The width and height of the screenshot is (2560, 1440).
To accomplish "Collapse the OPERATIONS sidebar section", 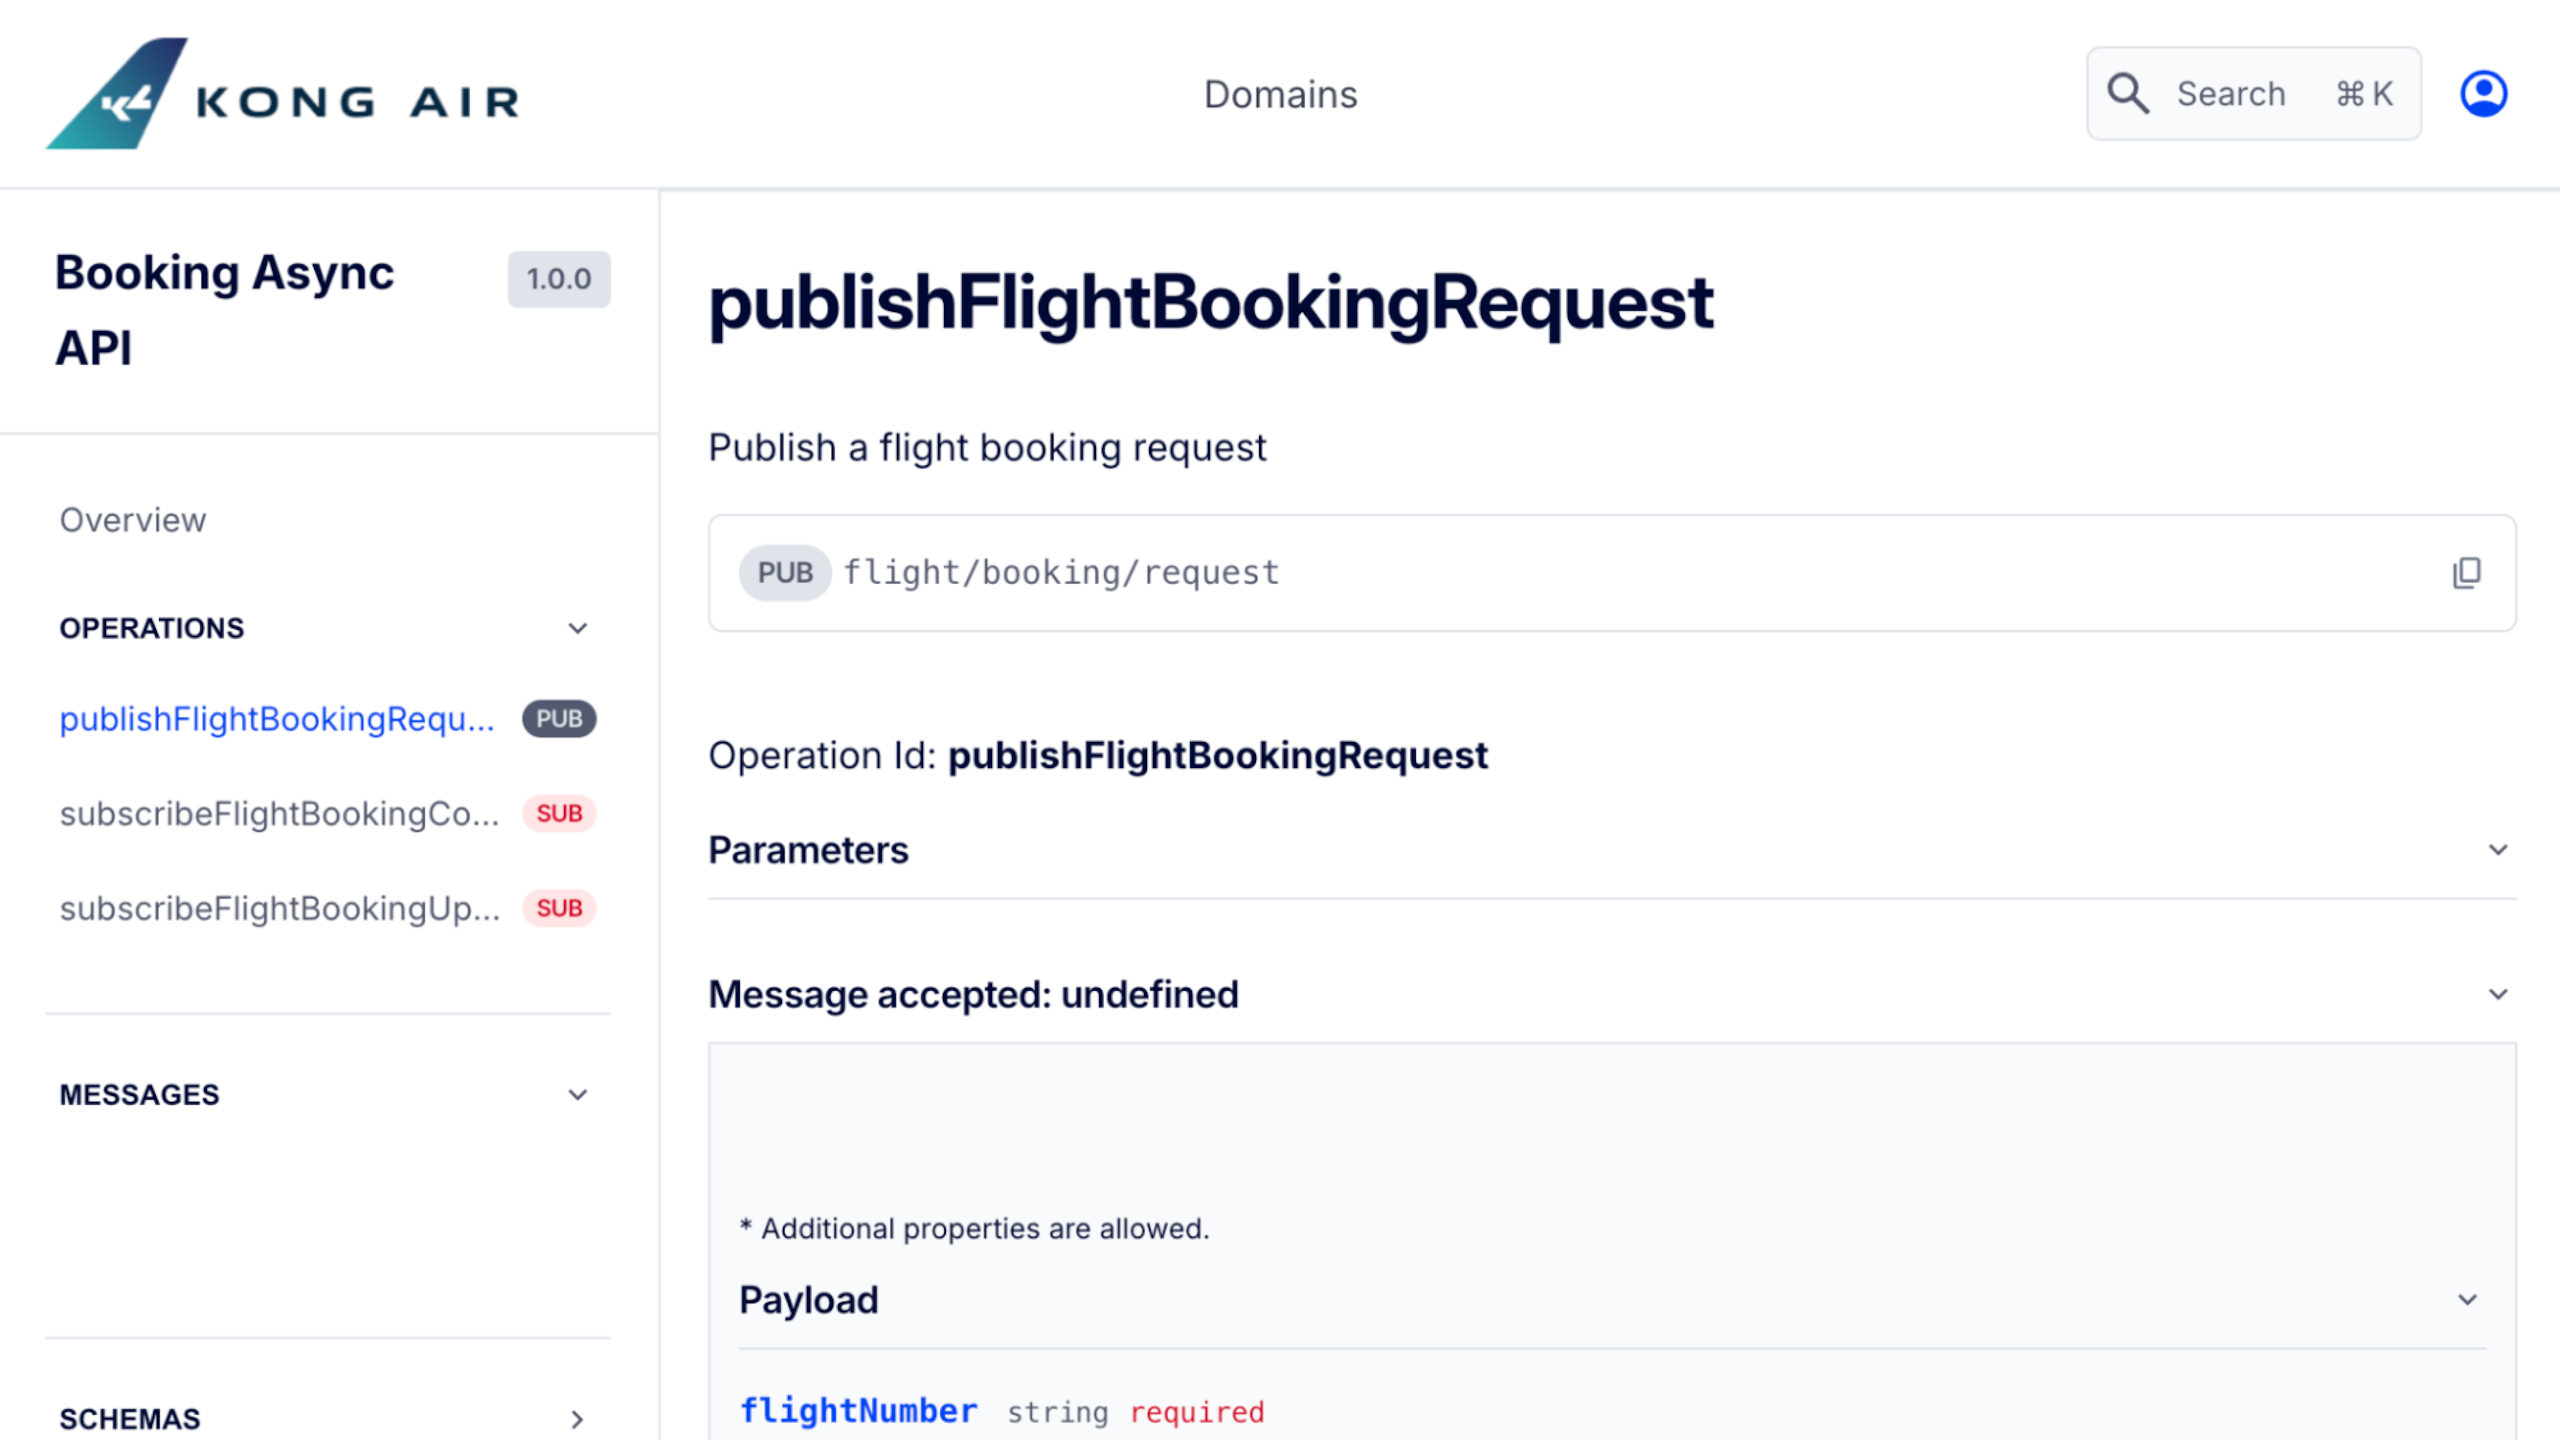I will point(577,629).
